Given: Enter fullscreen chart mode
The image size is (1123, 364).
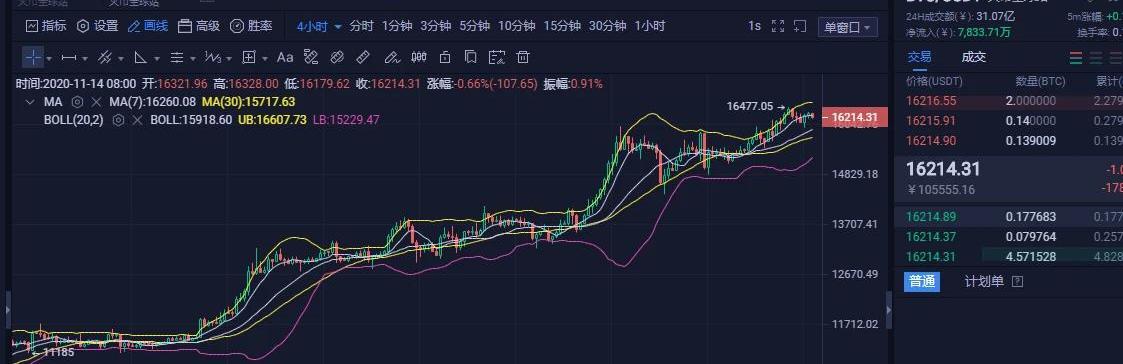Looking at the screenshot, I should point(779,27).
